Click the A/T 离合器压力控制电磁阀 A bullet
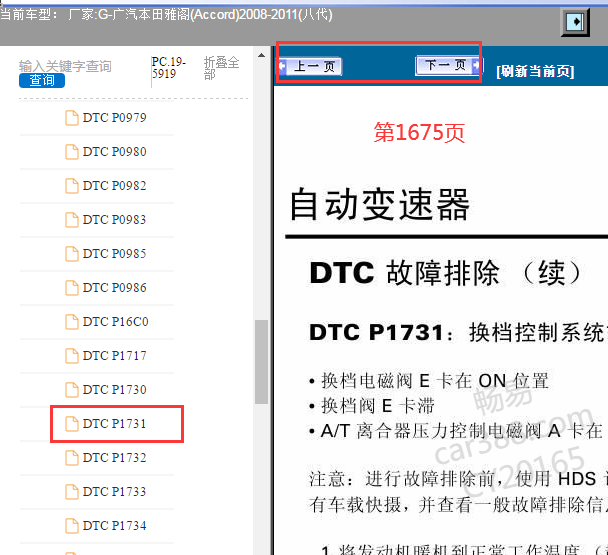 click(x=458, y=431)
